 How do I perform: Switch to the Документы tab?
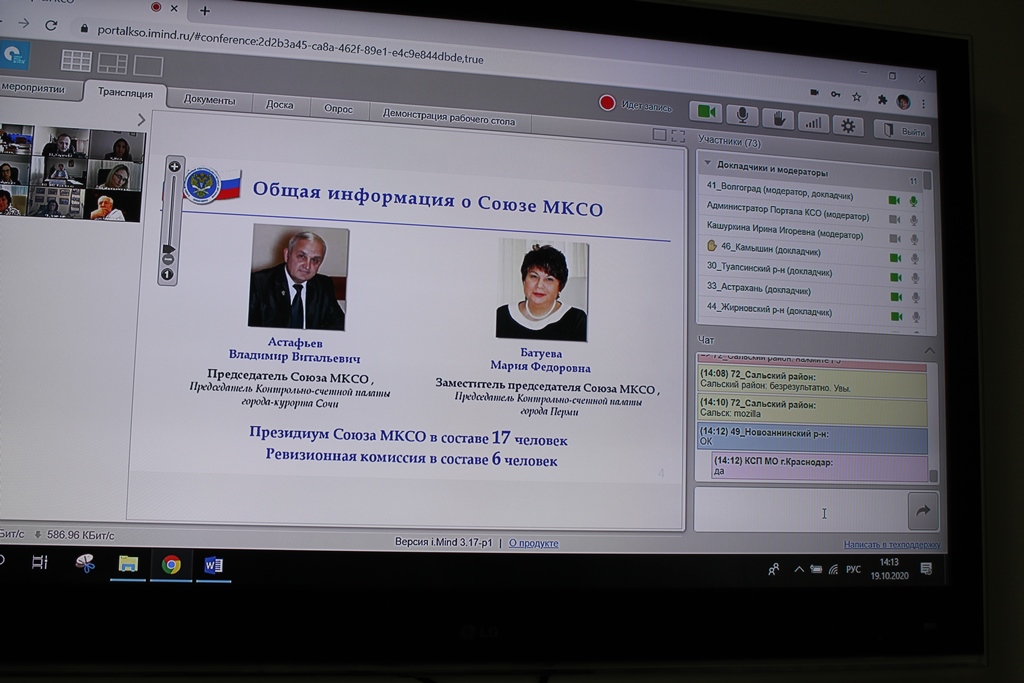tap(209, 100)
